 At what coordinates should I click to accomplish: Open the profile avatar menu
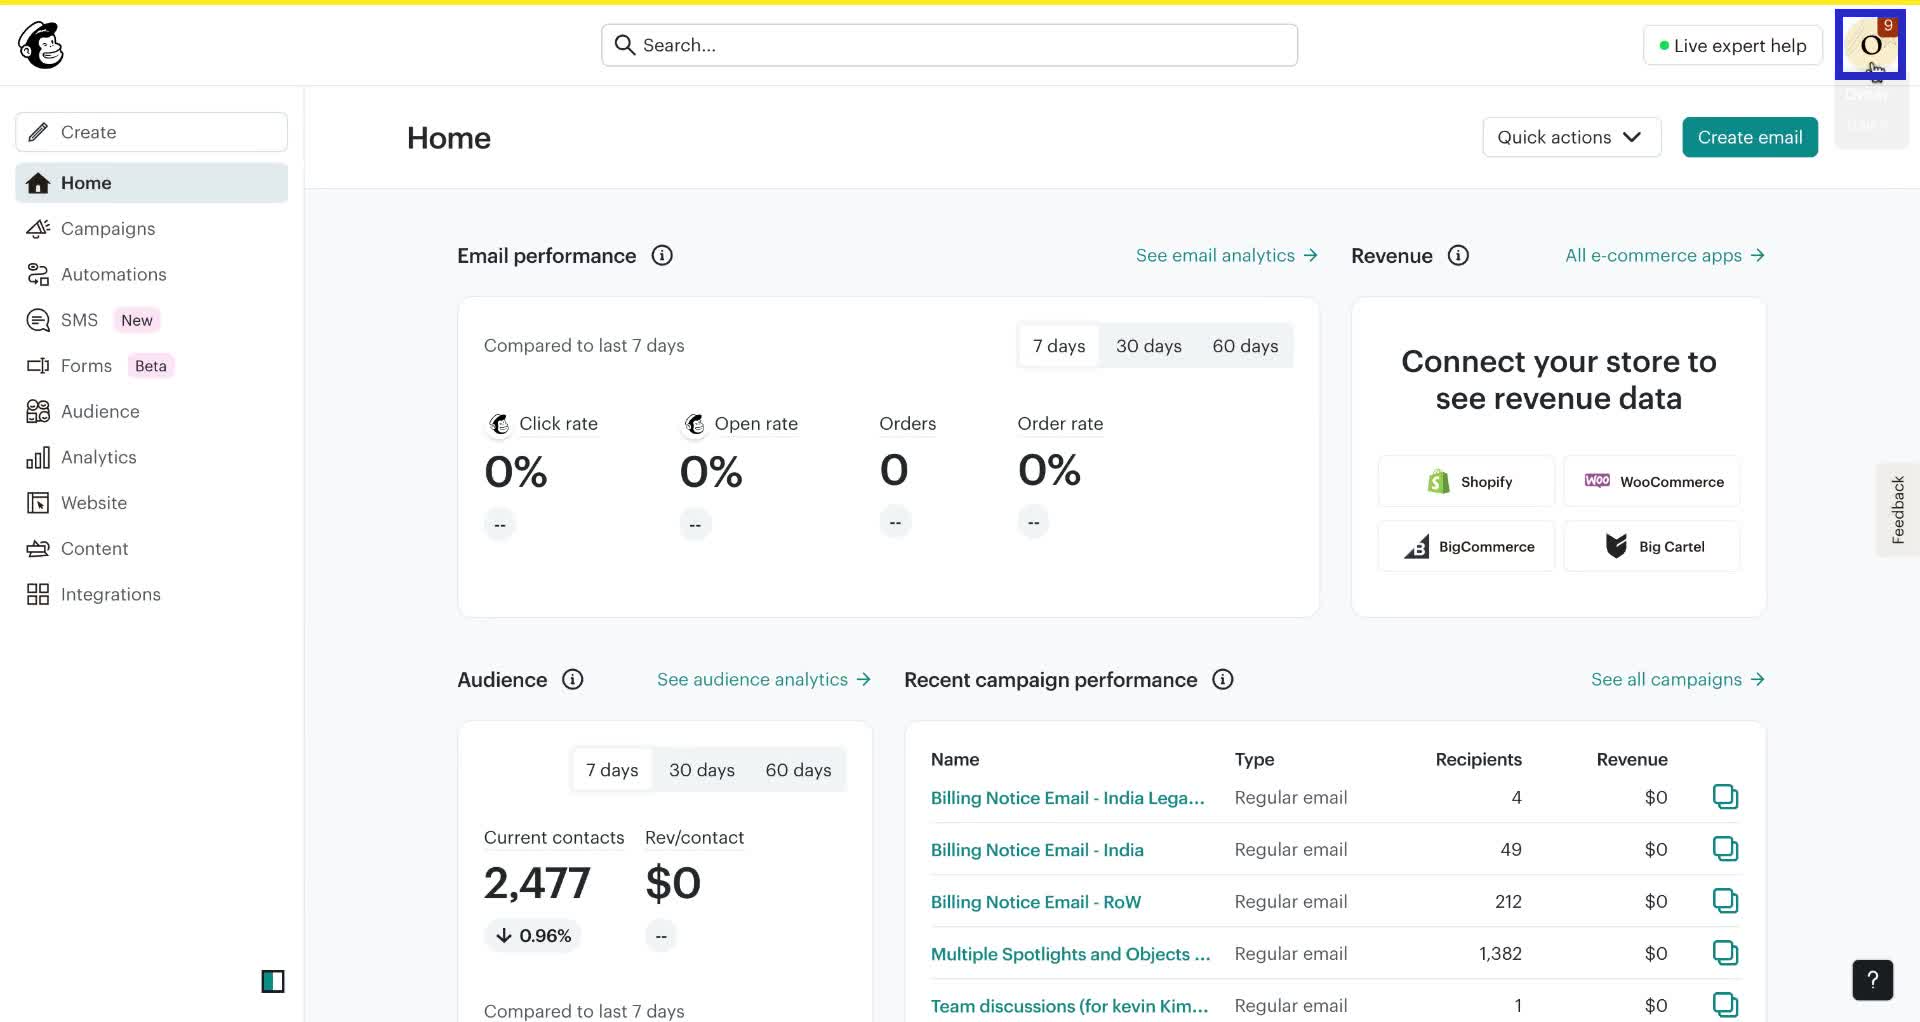pyautogui.click(x=1870, y=45)
